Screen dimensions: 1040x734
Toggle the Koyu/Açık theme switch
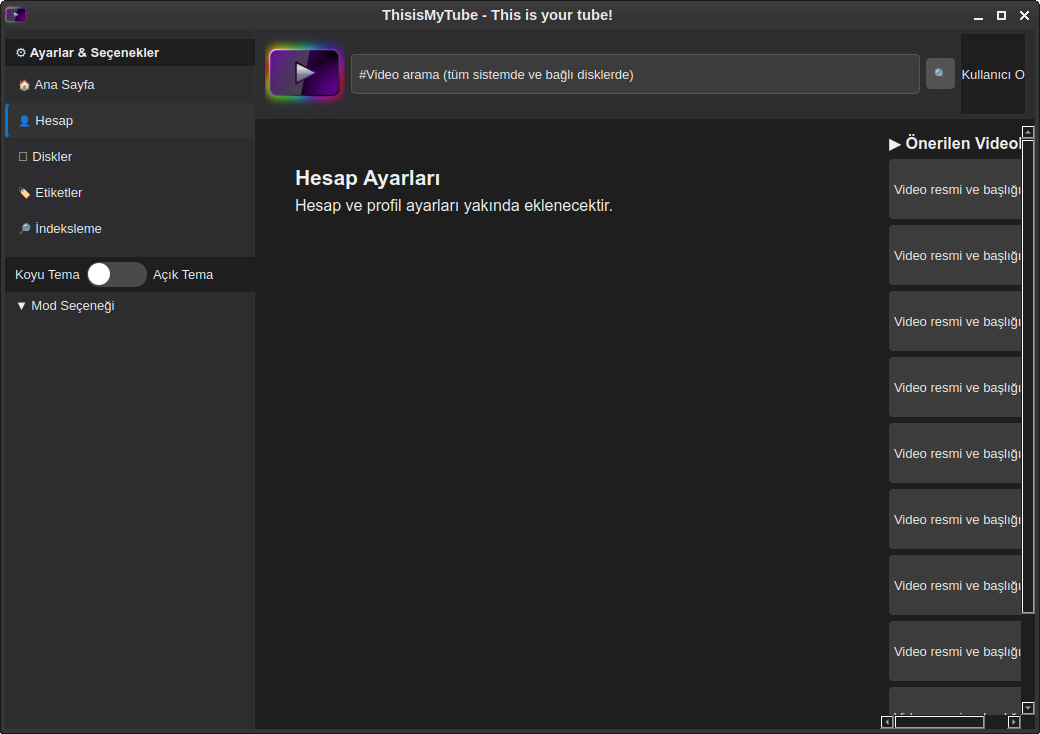[116, 275]
